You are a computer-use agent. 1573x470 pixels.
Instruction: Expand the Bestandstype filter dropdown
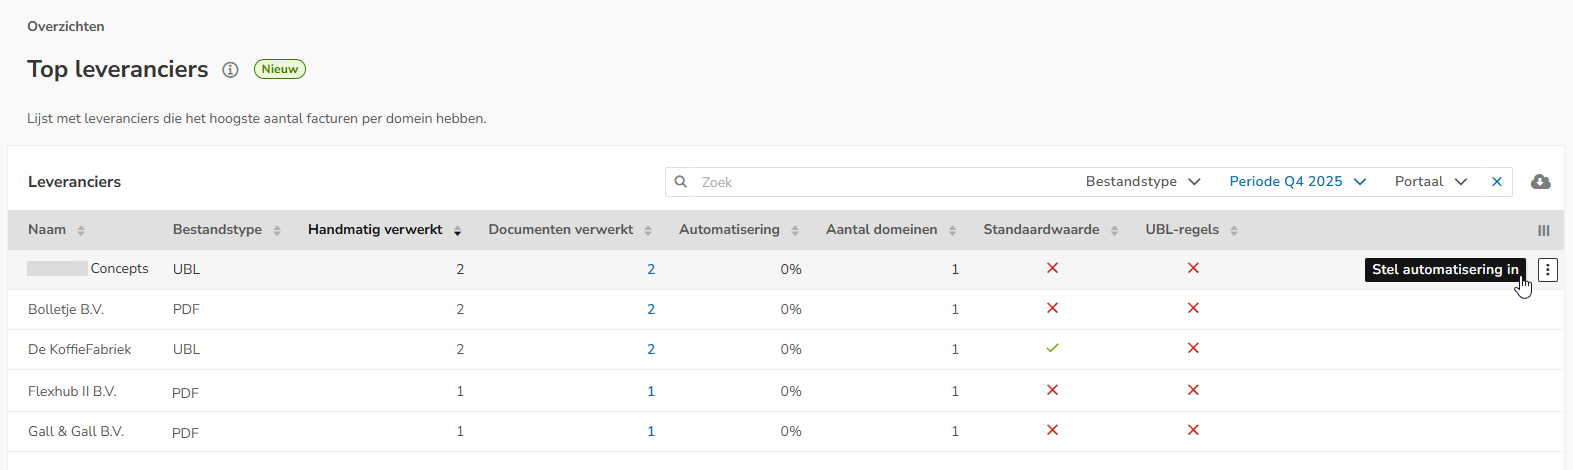(x=1142, y=182)
